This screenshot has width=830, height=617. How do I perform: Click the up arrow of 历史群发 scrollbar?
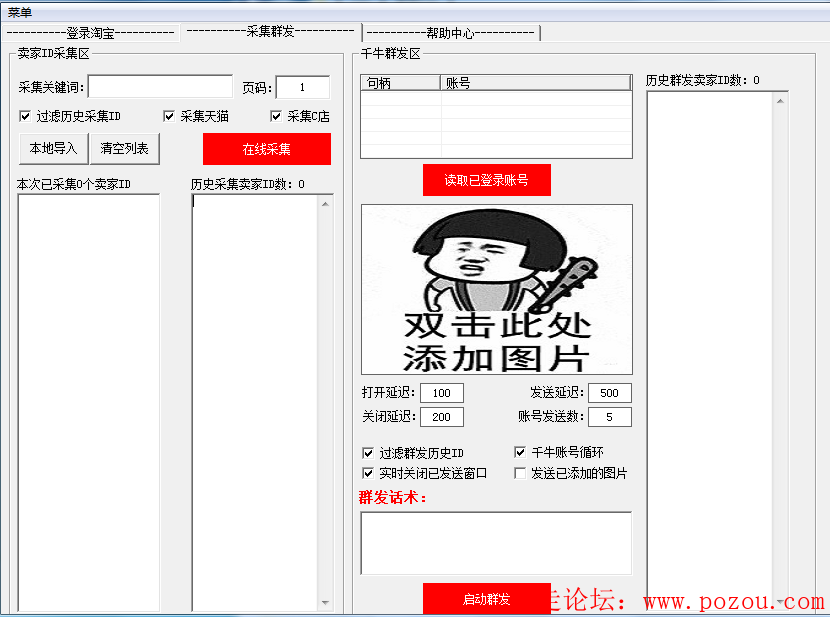[780, 101]
